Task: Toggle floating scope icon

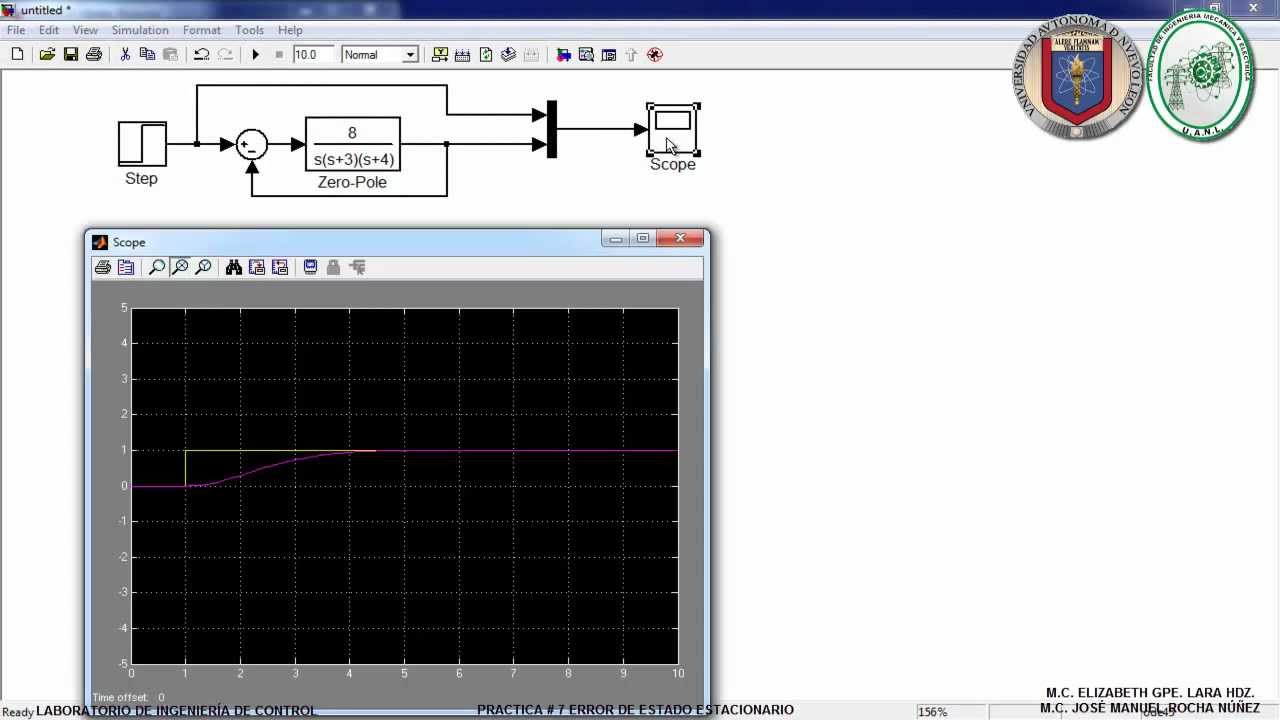Action: pyautogui.click(x=311, y=267)
